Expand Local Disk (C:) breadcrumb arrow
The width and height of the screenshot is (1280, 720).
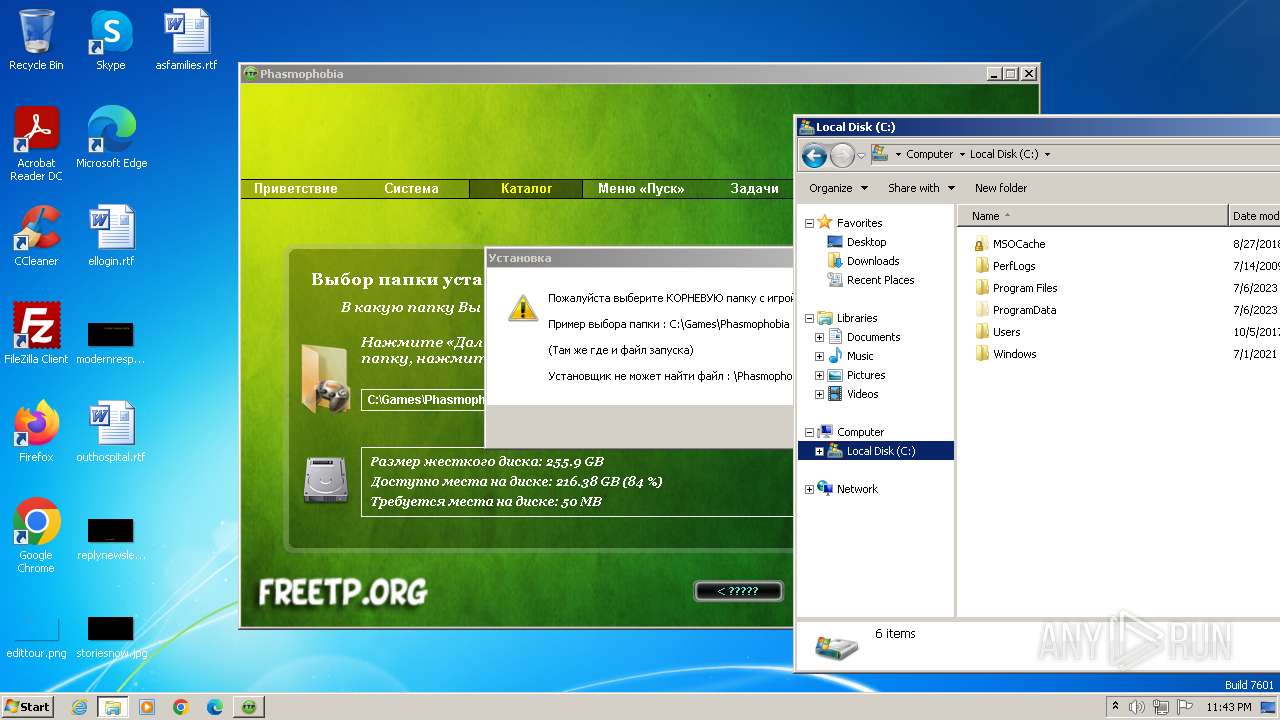pos(1047,154)
